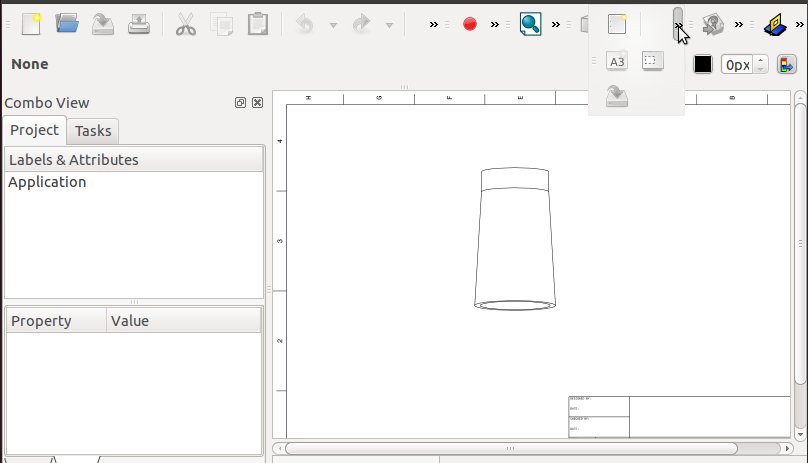Viewport: 808px width, 463px height.
Task: Open the undo history dropdown arrow
Action: click(333, 25)
